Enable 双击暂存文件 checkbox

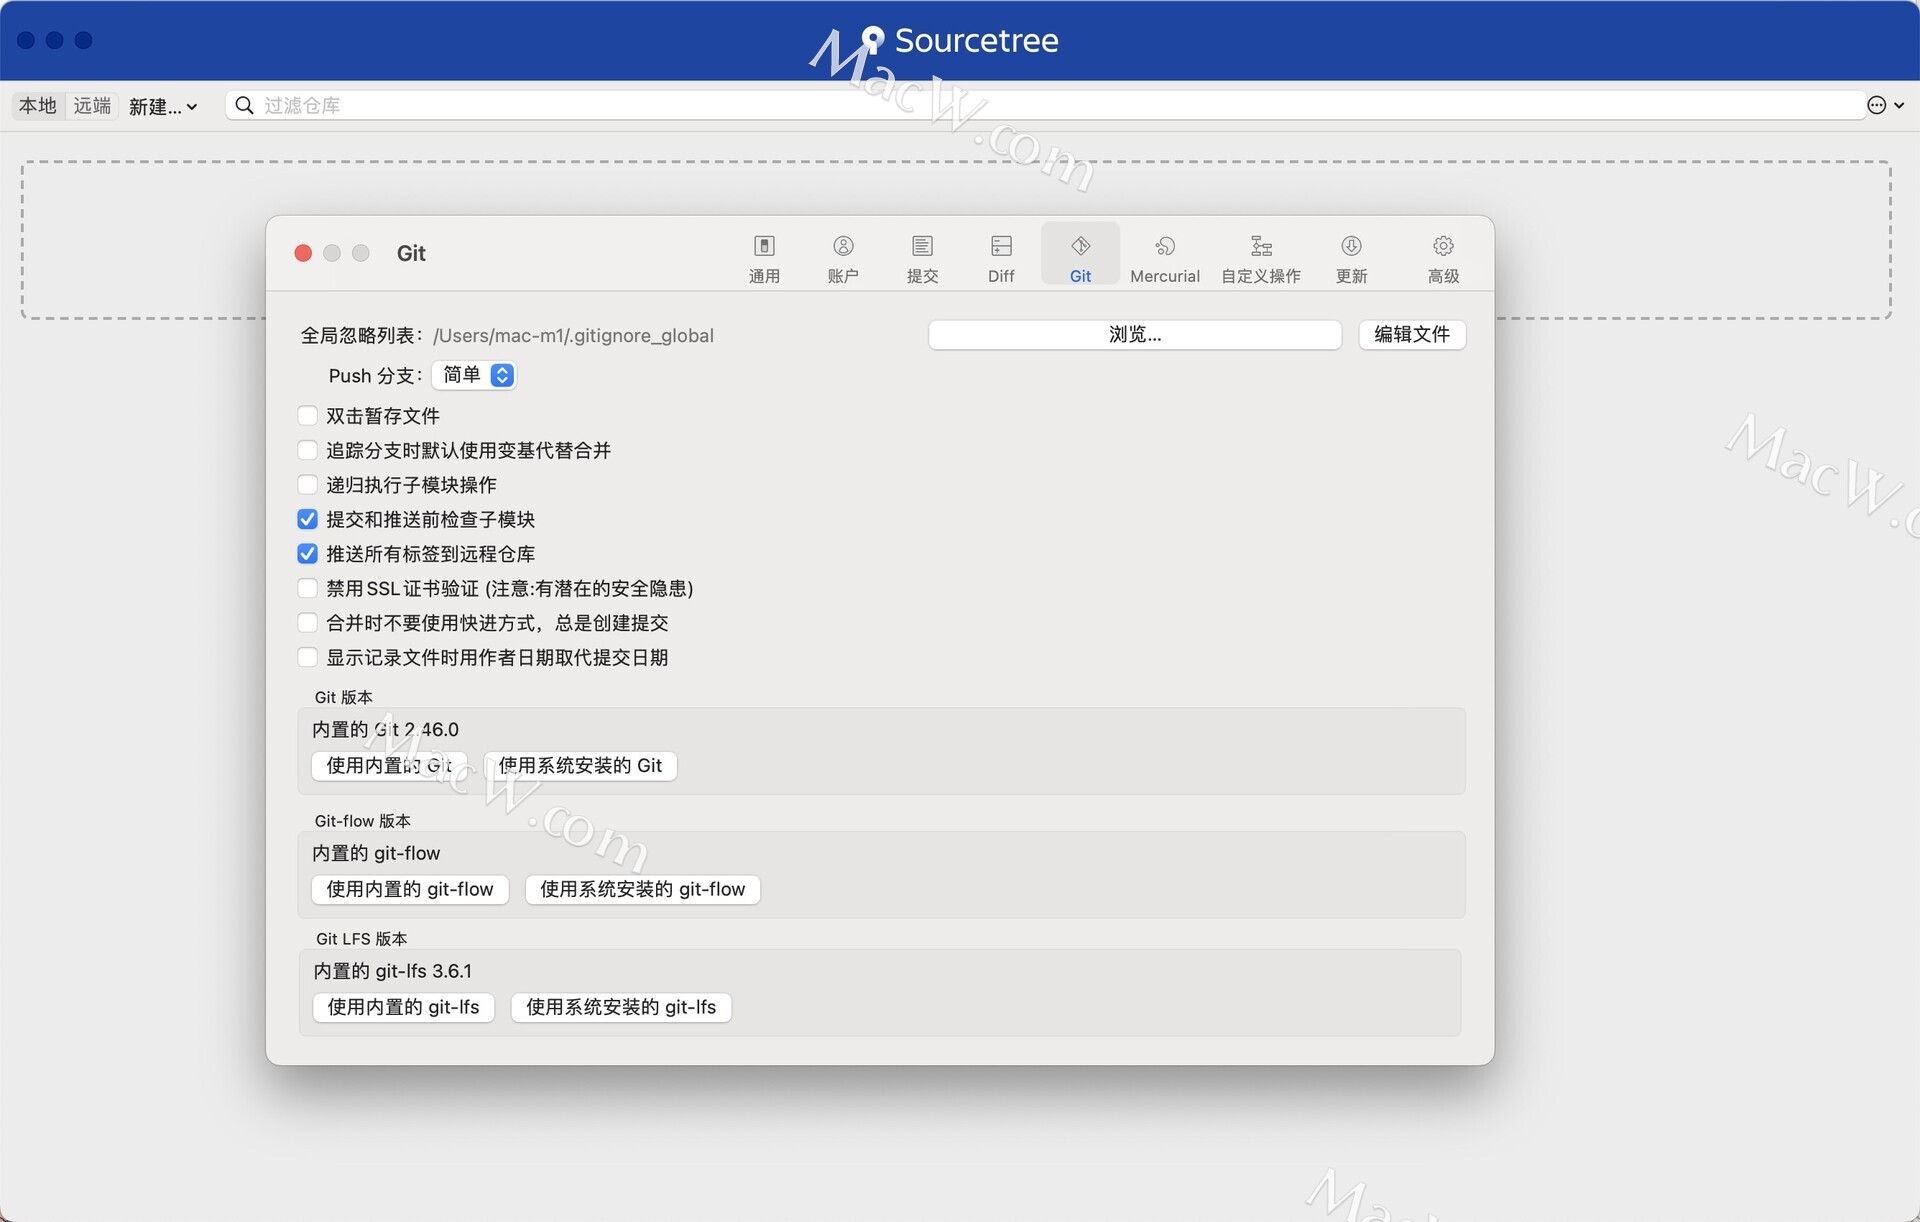(x=308, y=415)
